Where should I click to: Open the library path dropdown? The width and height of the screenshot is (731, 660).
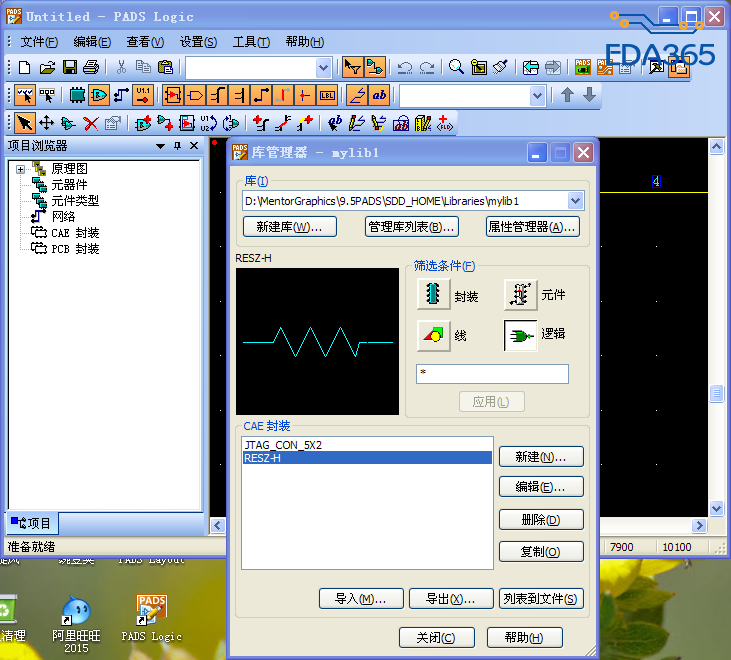576,201
